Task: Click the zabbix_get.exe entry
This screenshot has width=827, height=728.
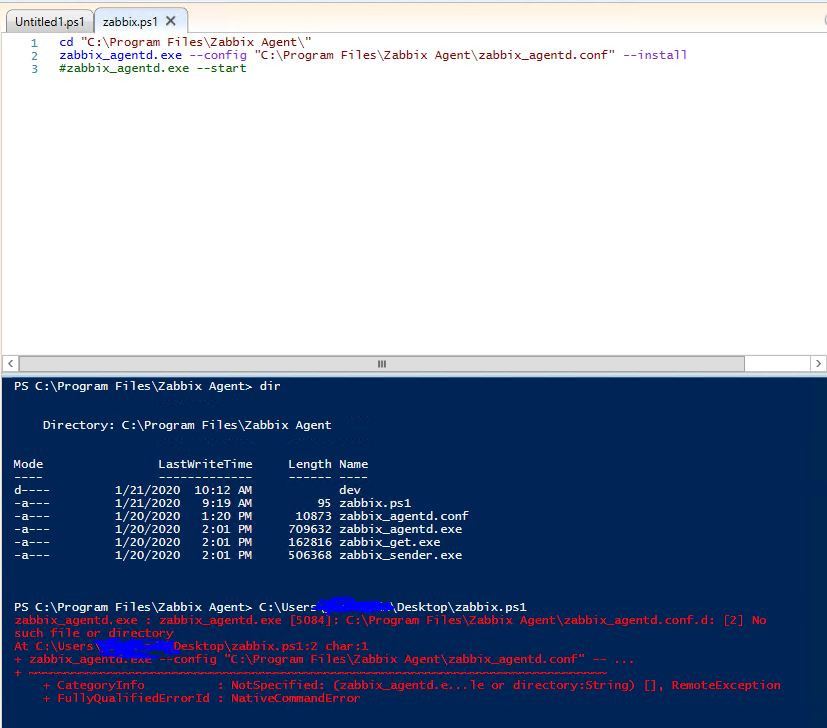Action: (x=392, y=542)
